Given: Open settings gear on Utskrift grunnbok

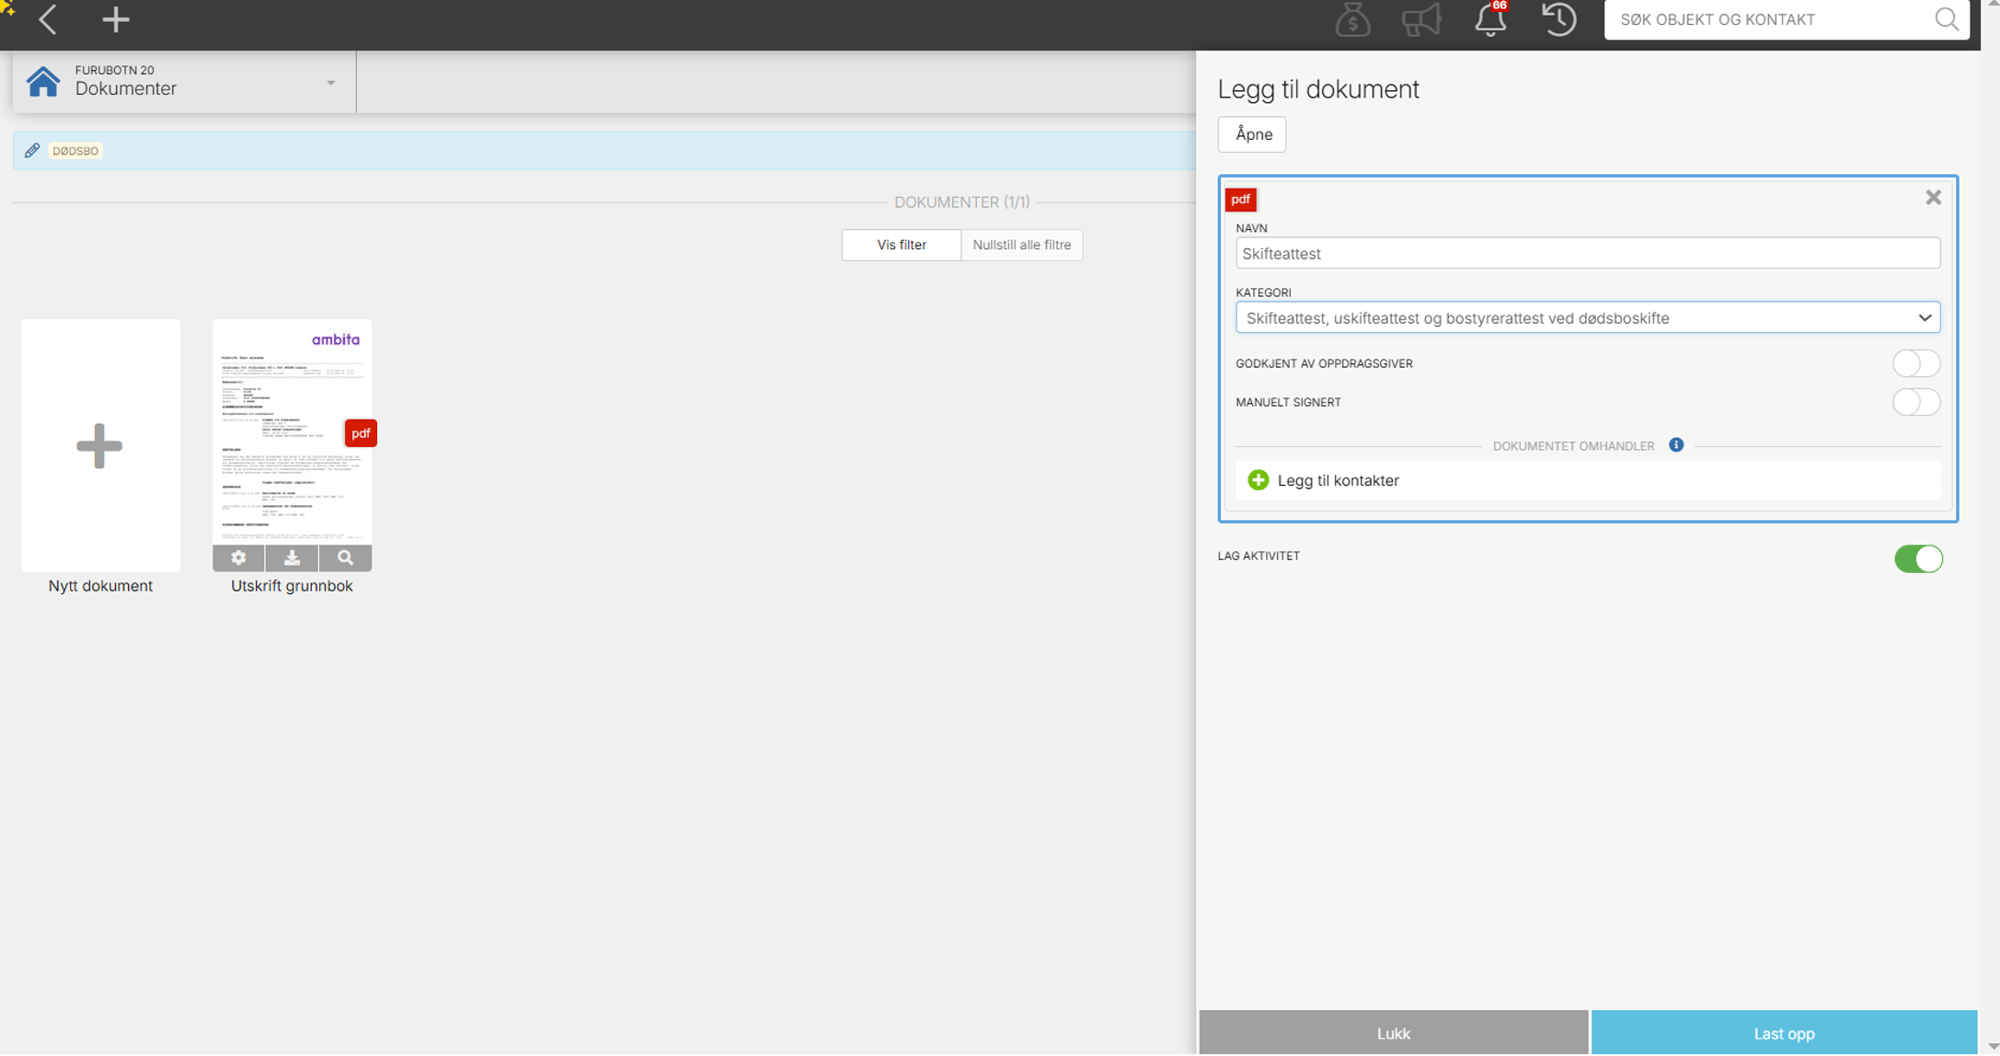Looking at the screenshot, I should click(x=238, y=558).
